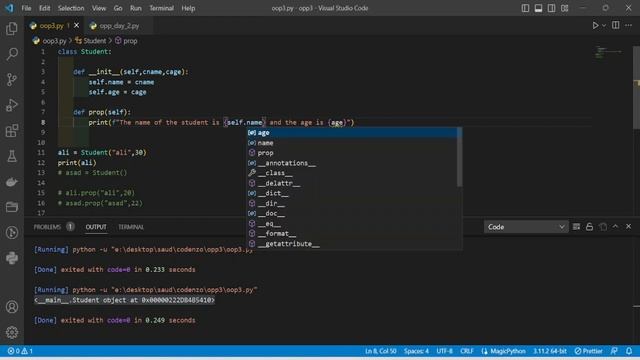
Task: Open the Code output channel dropdown
Action: 526,227
